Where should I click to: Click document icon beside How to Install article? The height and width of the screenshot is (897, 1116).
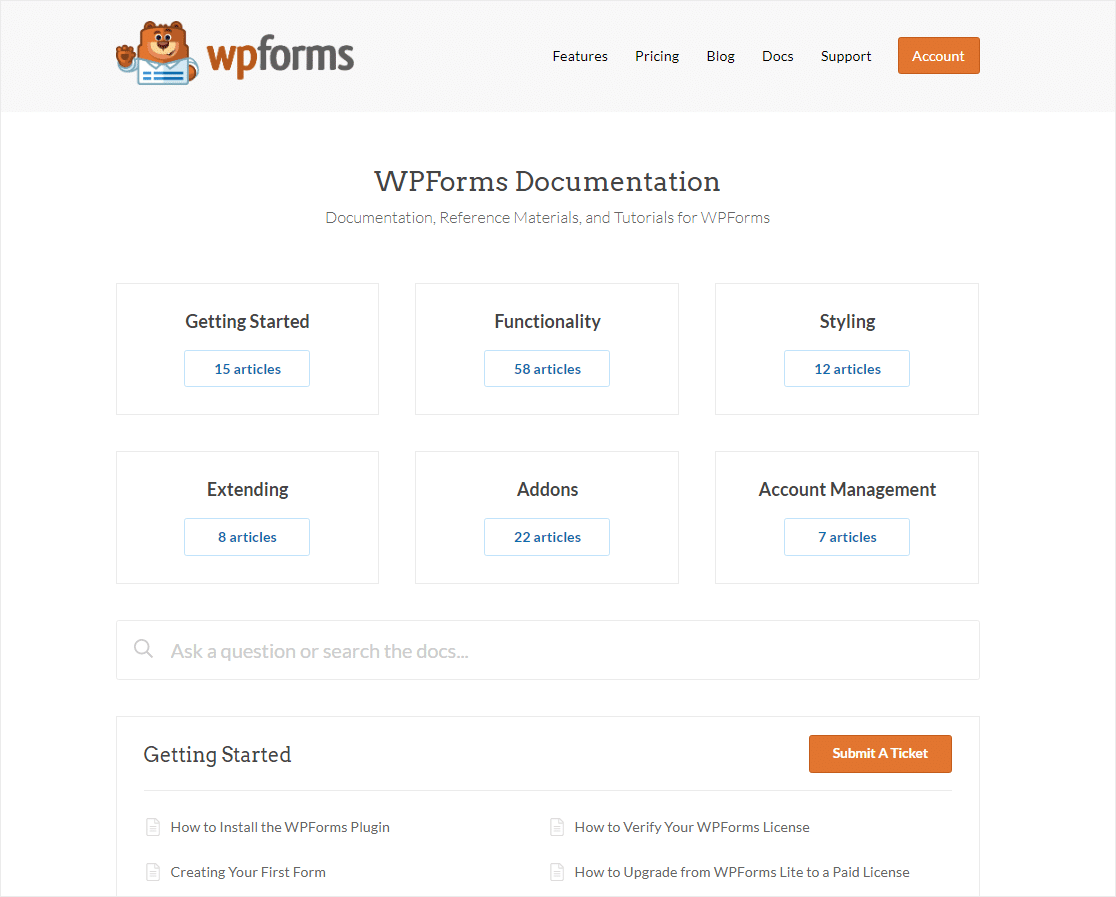click(x=153, y=827)
